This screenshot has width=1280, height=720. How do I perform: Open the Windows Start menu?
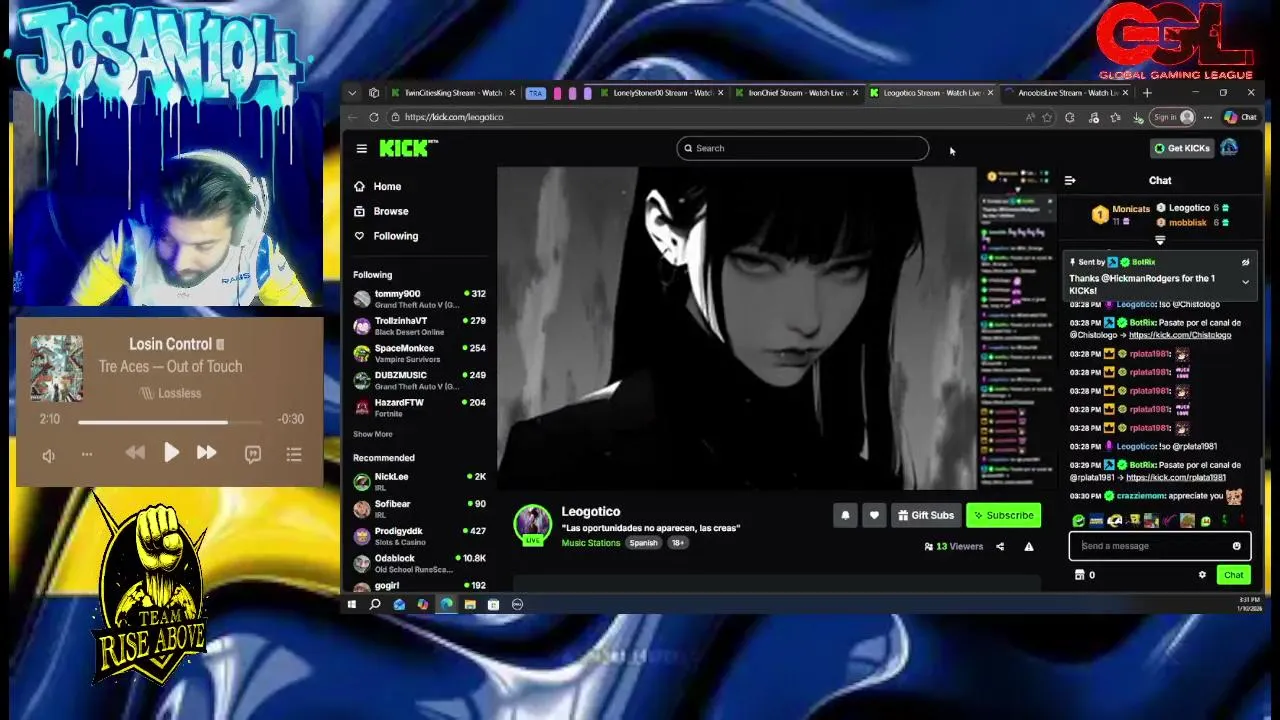click(351, 604)
